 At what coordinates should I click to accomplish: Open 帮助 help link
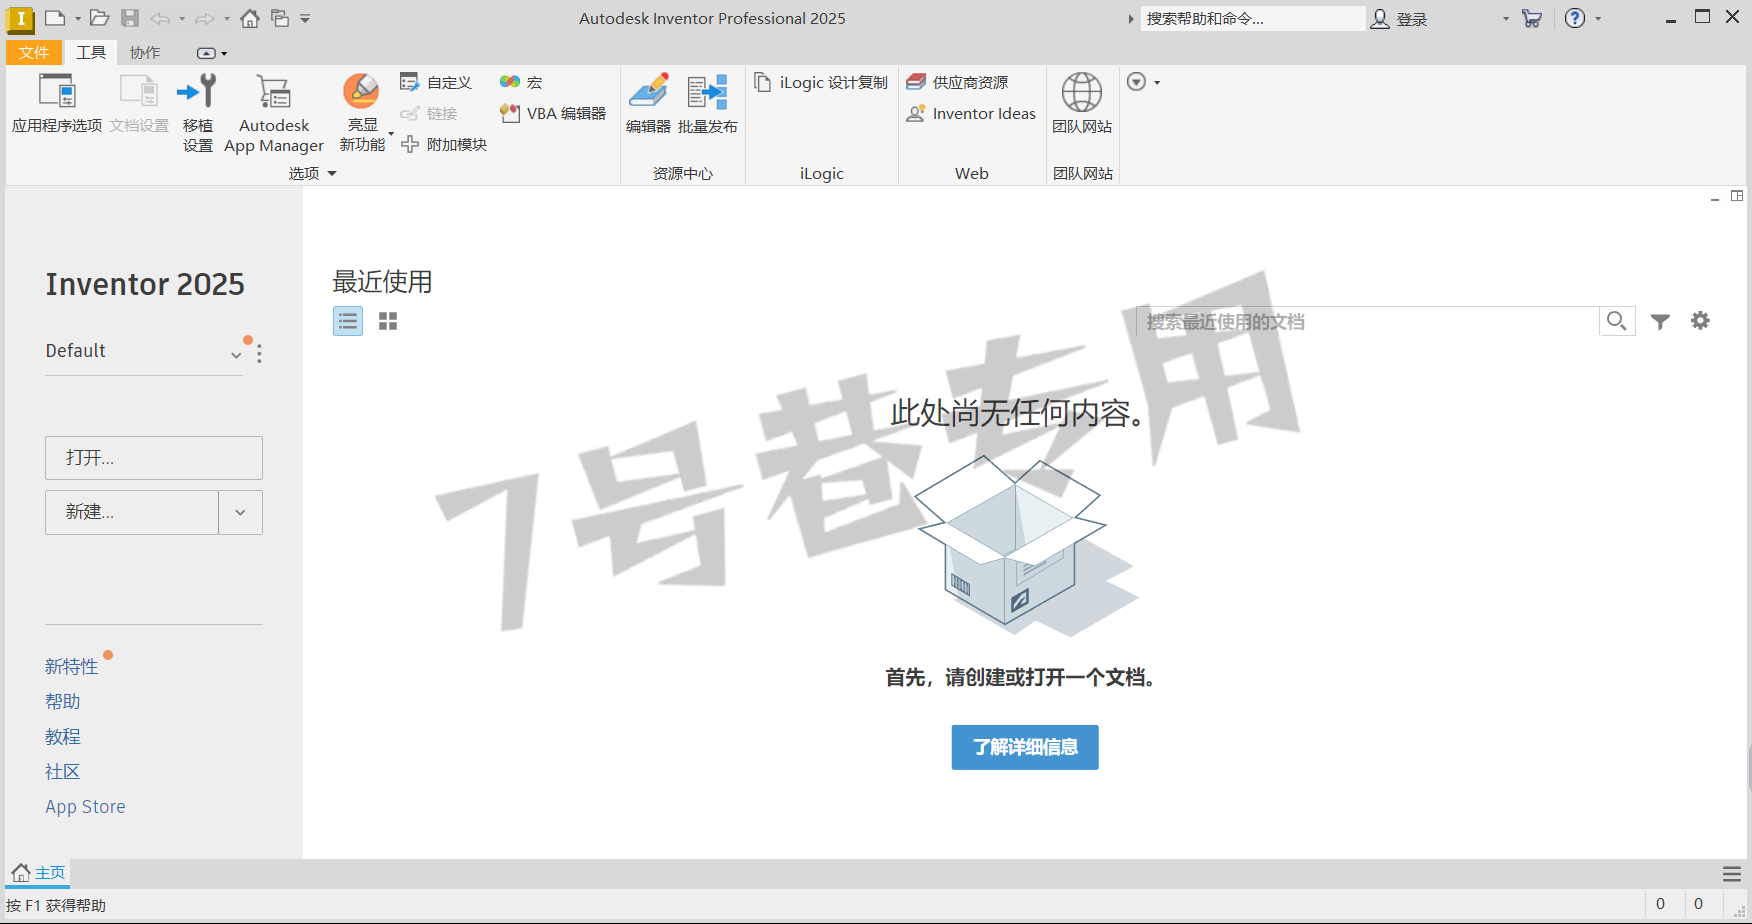[x=63, y=701]
